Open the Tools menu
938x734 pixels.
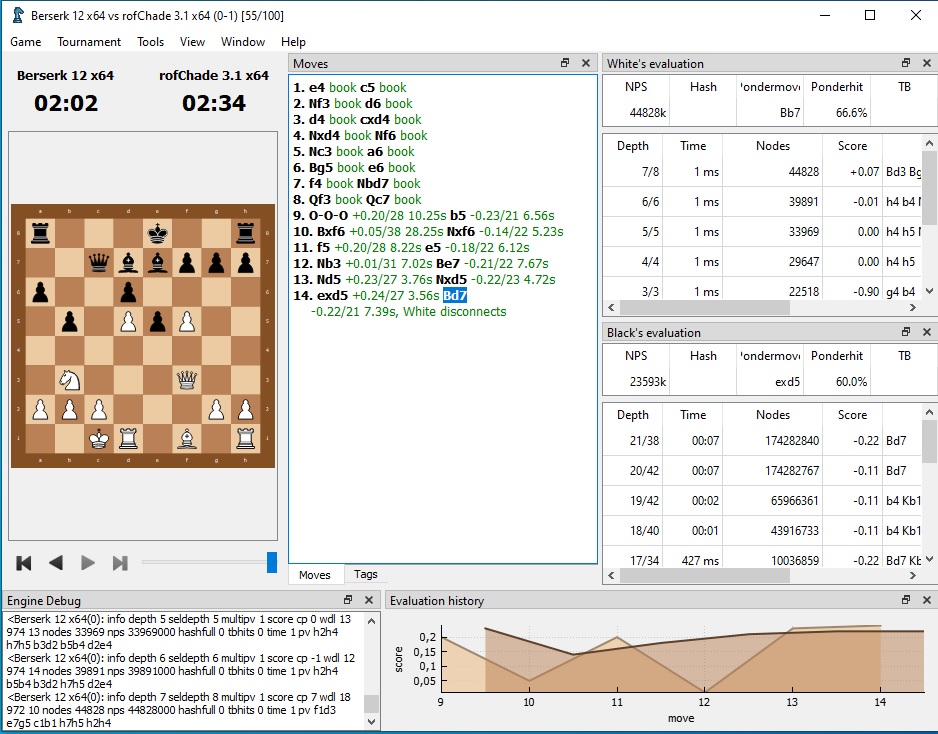point(150,42)
